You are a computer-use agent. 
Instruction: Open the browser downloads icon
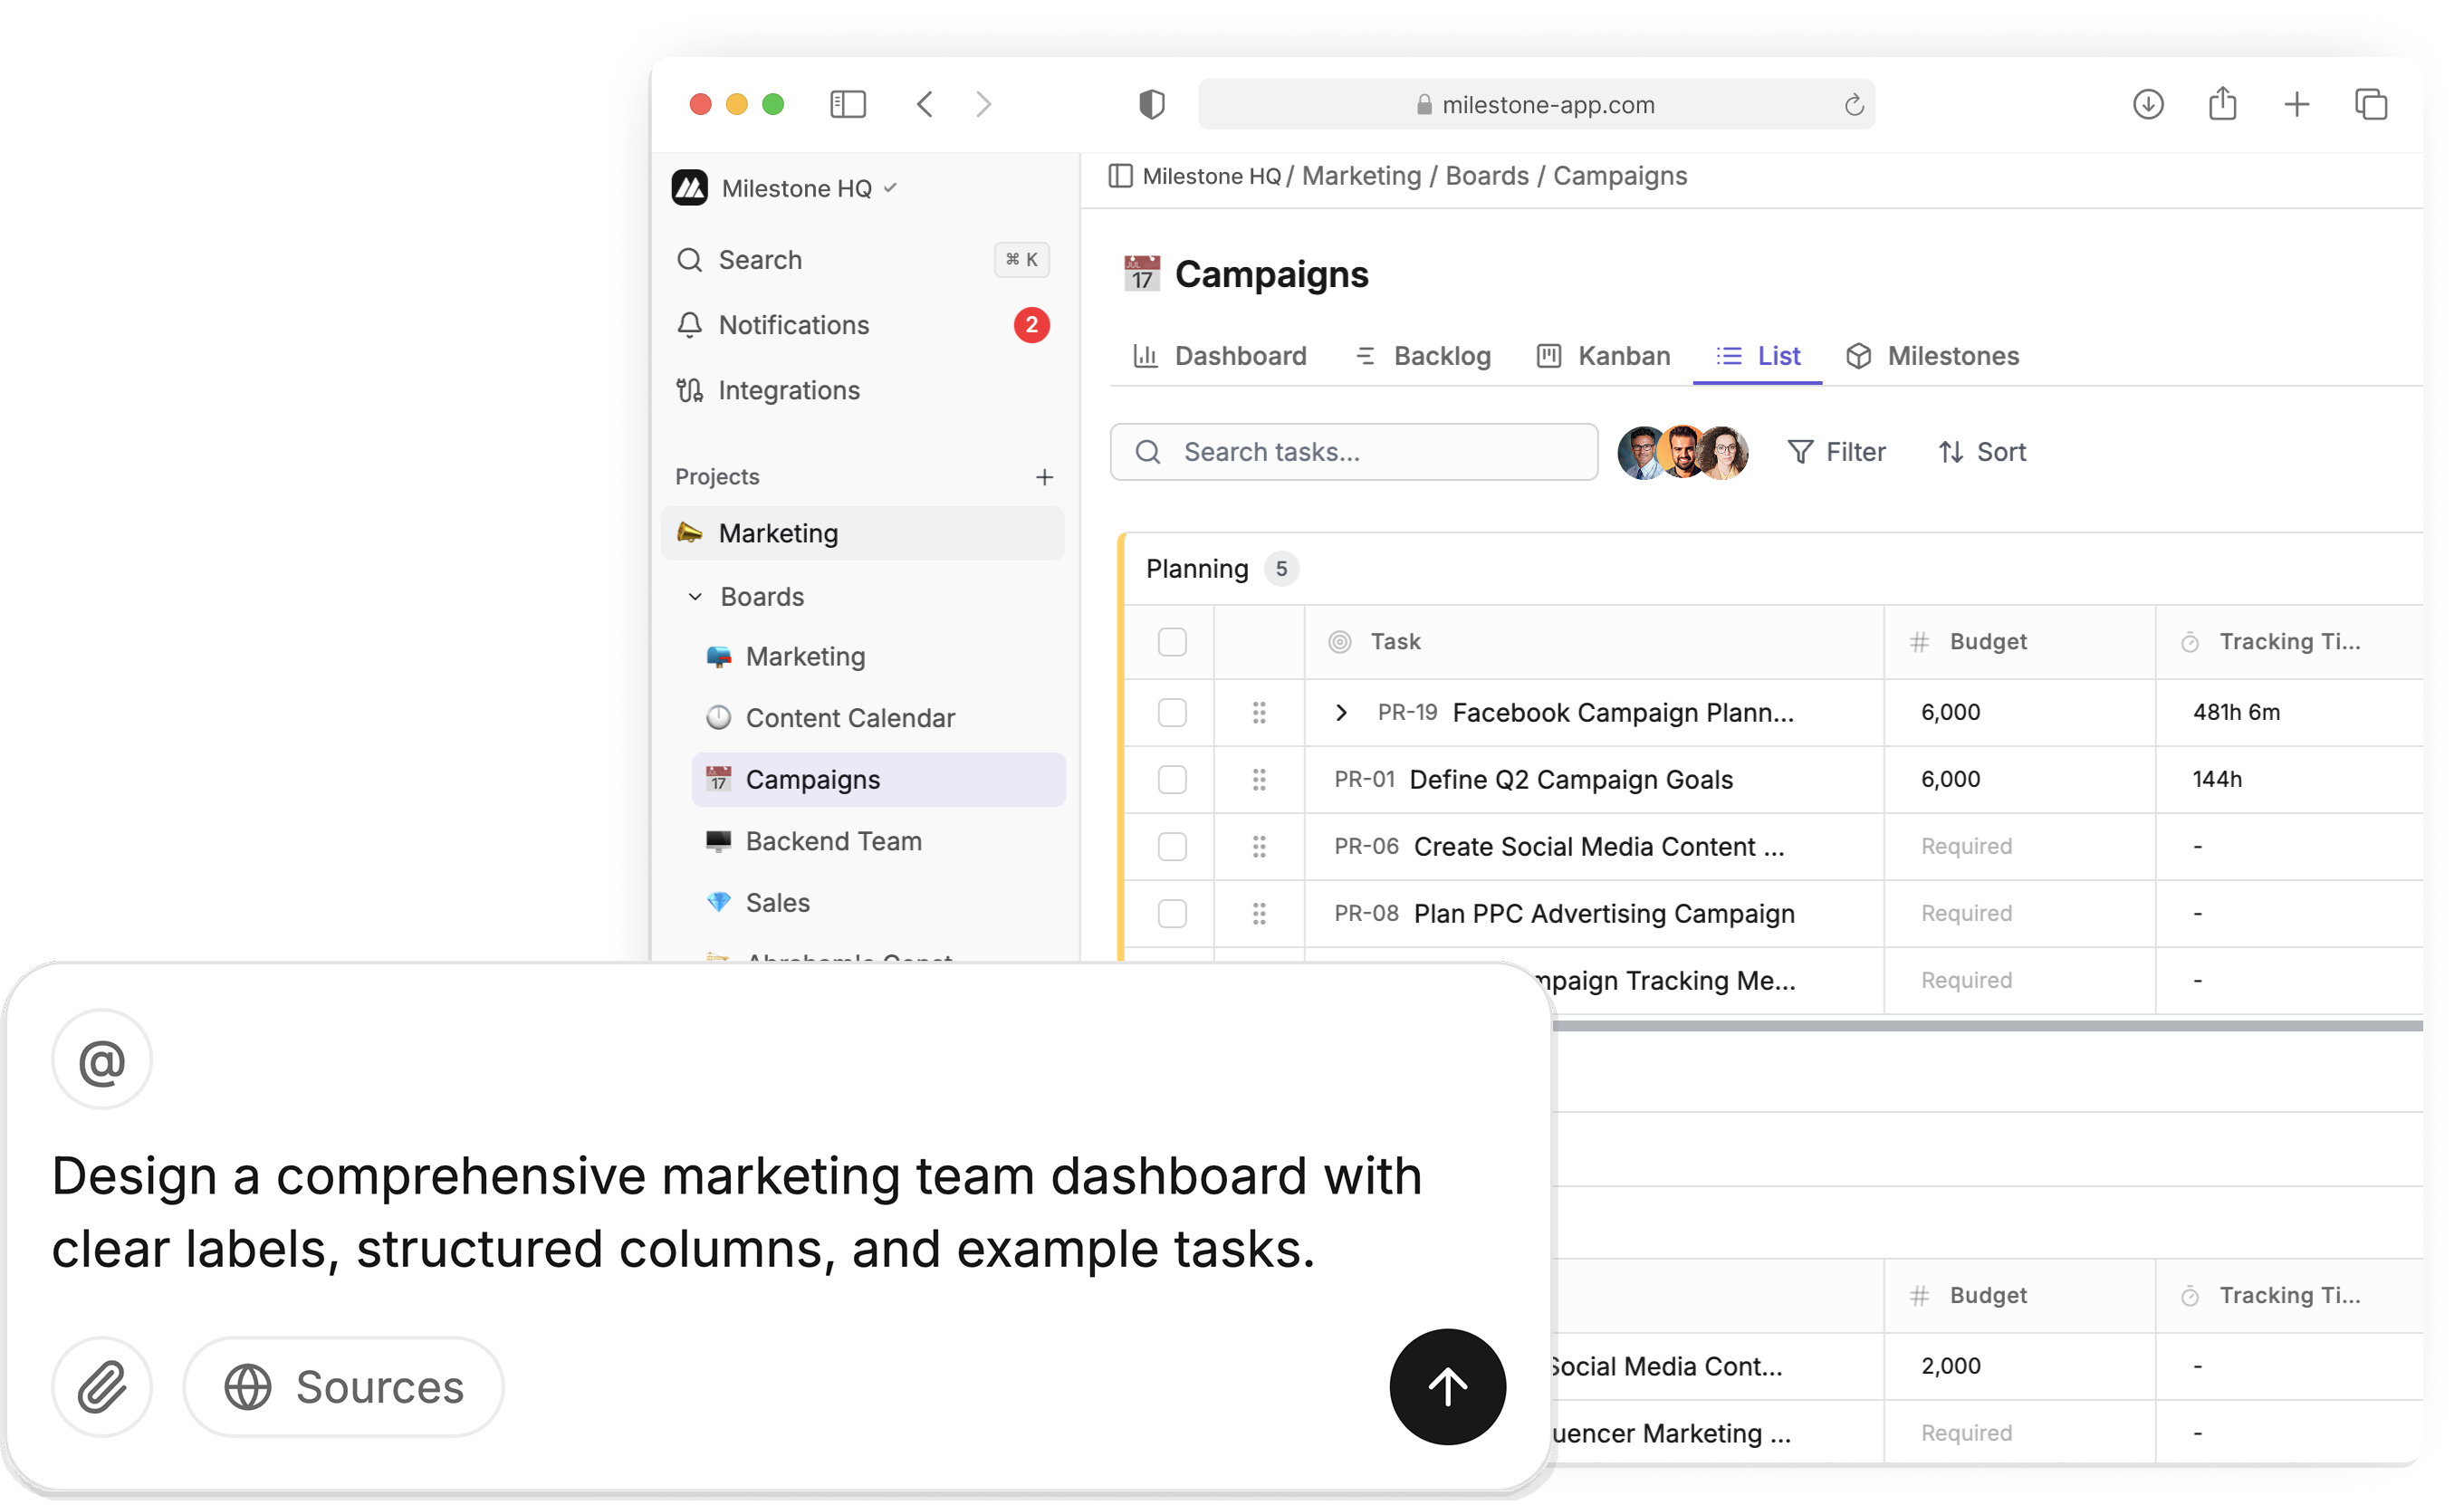pyautogui.click(x=2147, y=104)
